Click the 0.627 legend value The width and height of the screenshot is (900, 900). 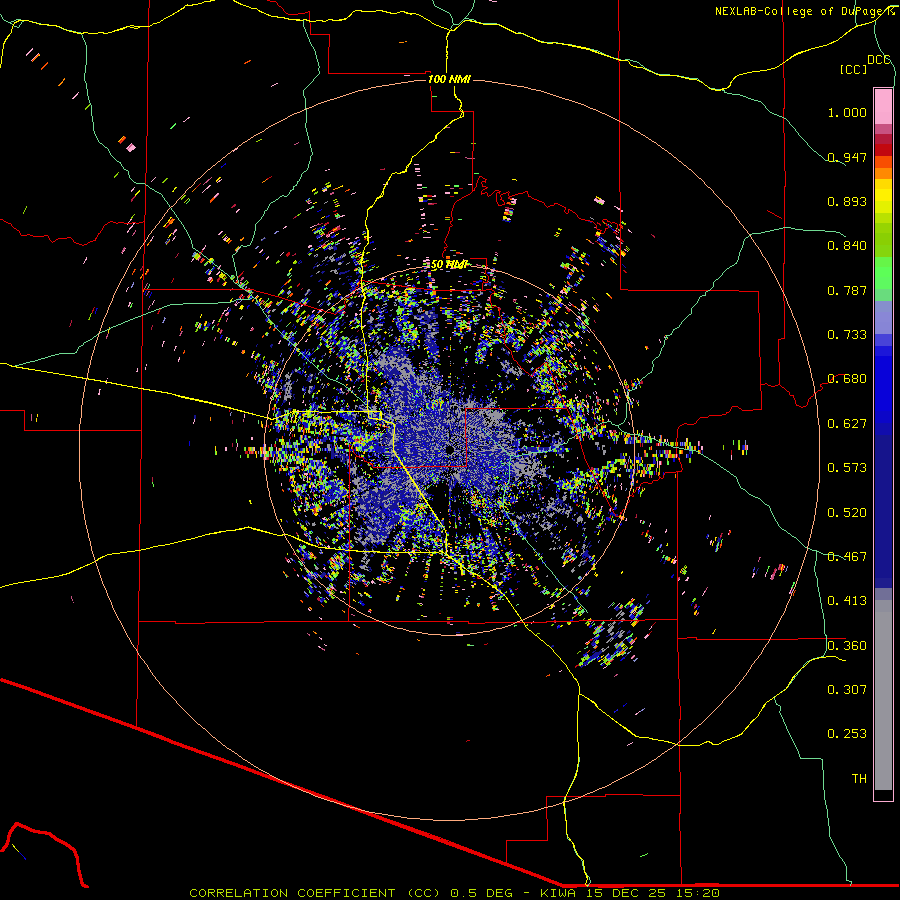[847, 424]
